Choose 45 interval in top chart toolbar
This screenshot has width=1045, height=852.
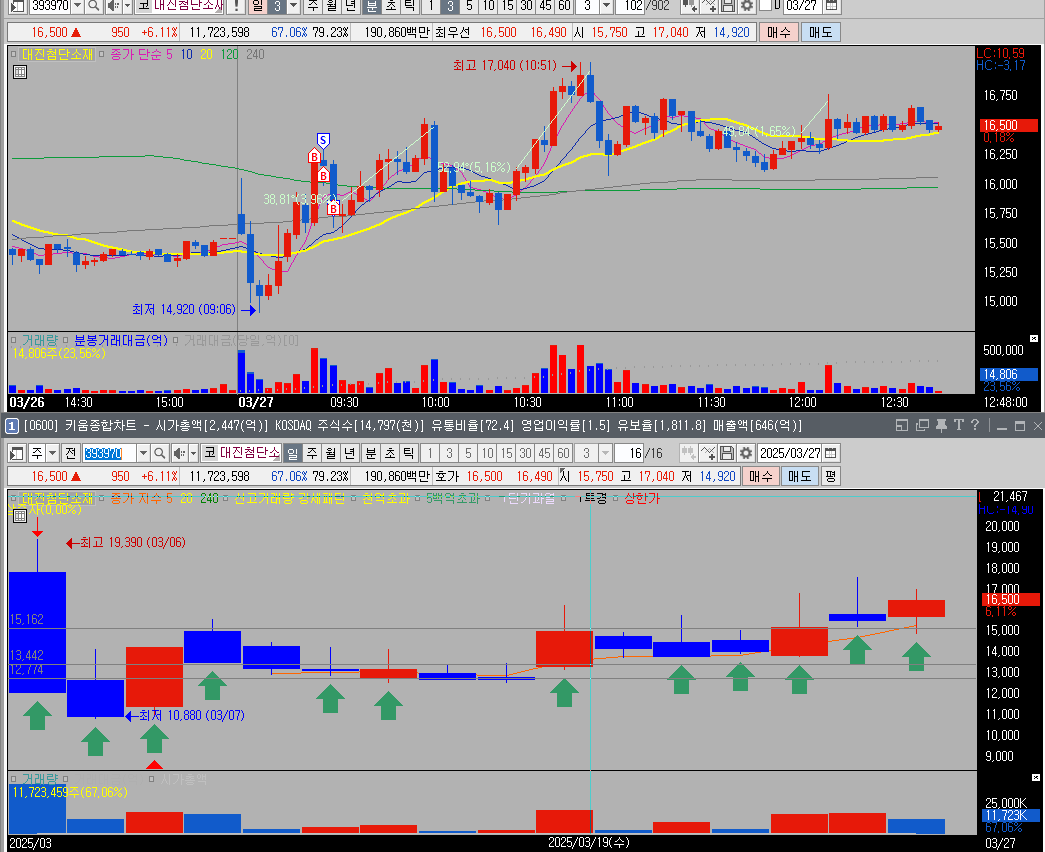545,6
